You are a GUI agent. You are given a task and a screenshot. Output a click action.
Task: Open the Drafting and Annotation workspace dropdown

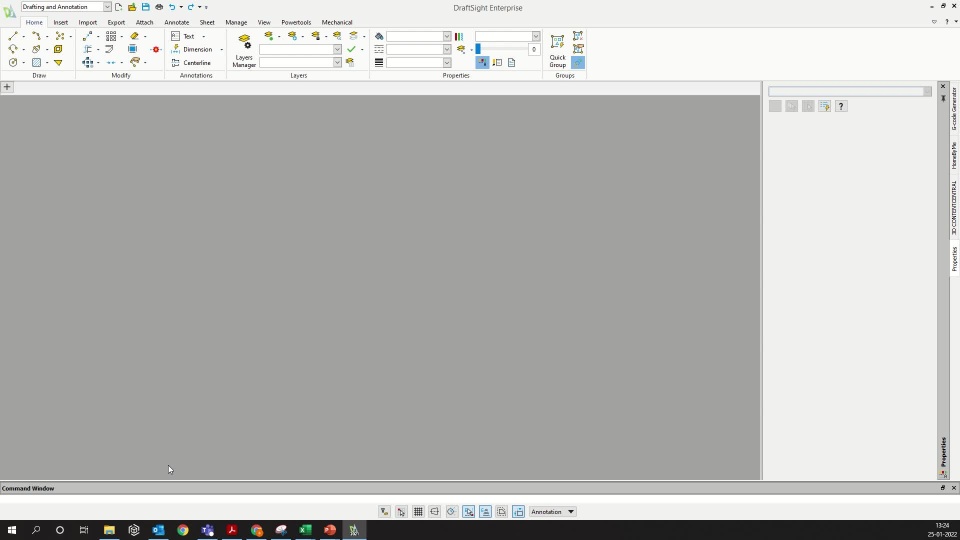[x=107, y=7]
